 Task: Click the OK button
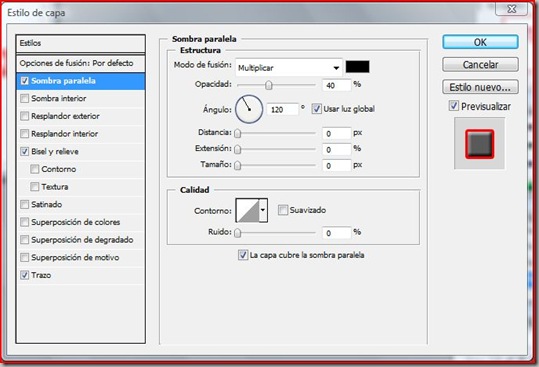coord(480,42)
